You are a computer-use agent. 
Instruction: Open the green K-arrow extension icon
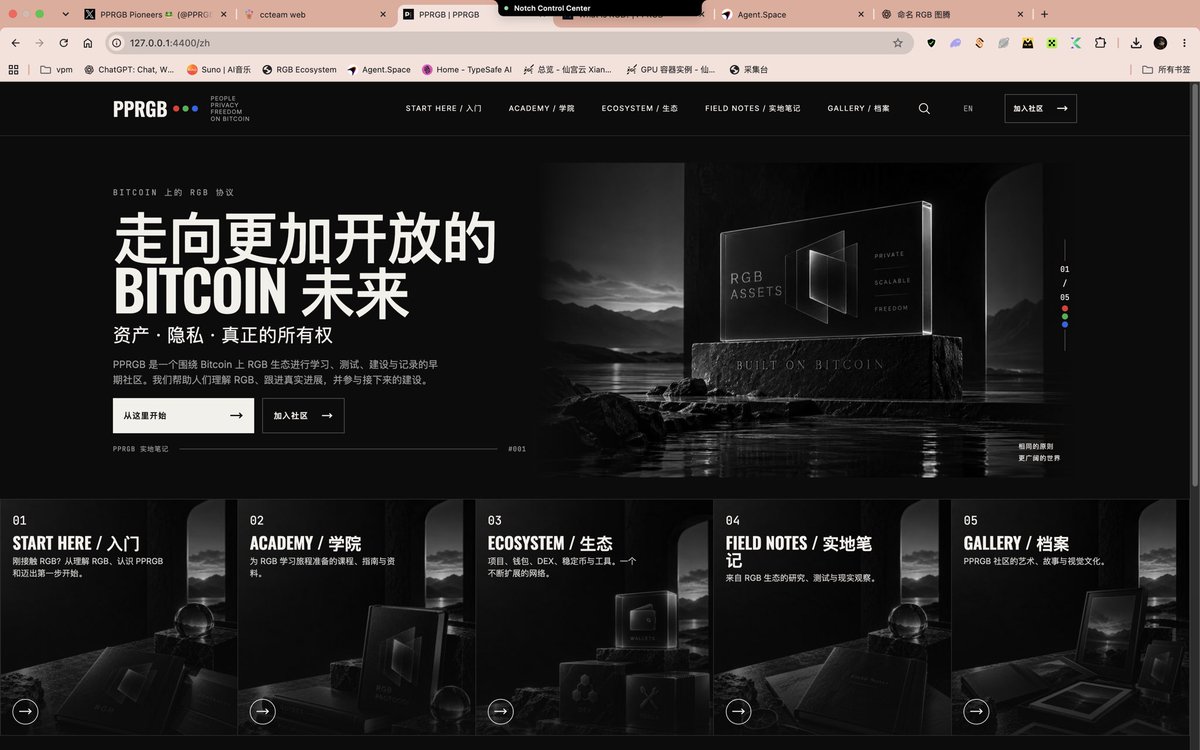(x=1076, y=43)
